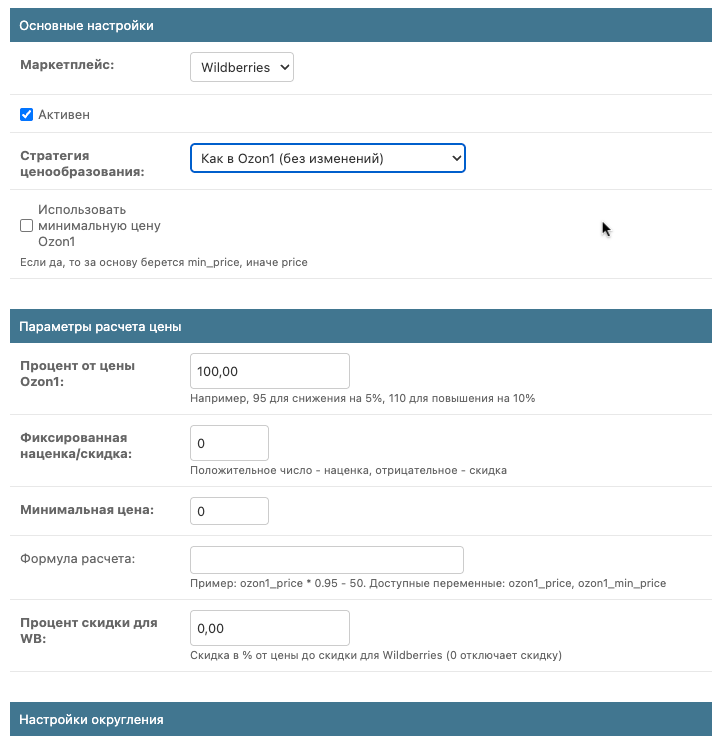Click the Фиксированная наценка/скидка input box
Image resolution: width=712 pixels, height=745 pixels.
click(x=229, y=443)
